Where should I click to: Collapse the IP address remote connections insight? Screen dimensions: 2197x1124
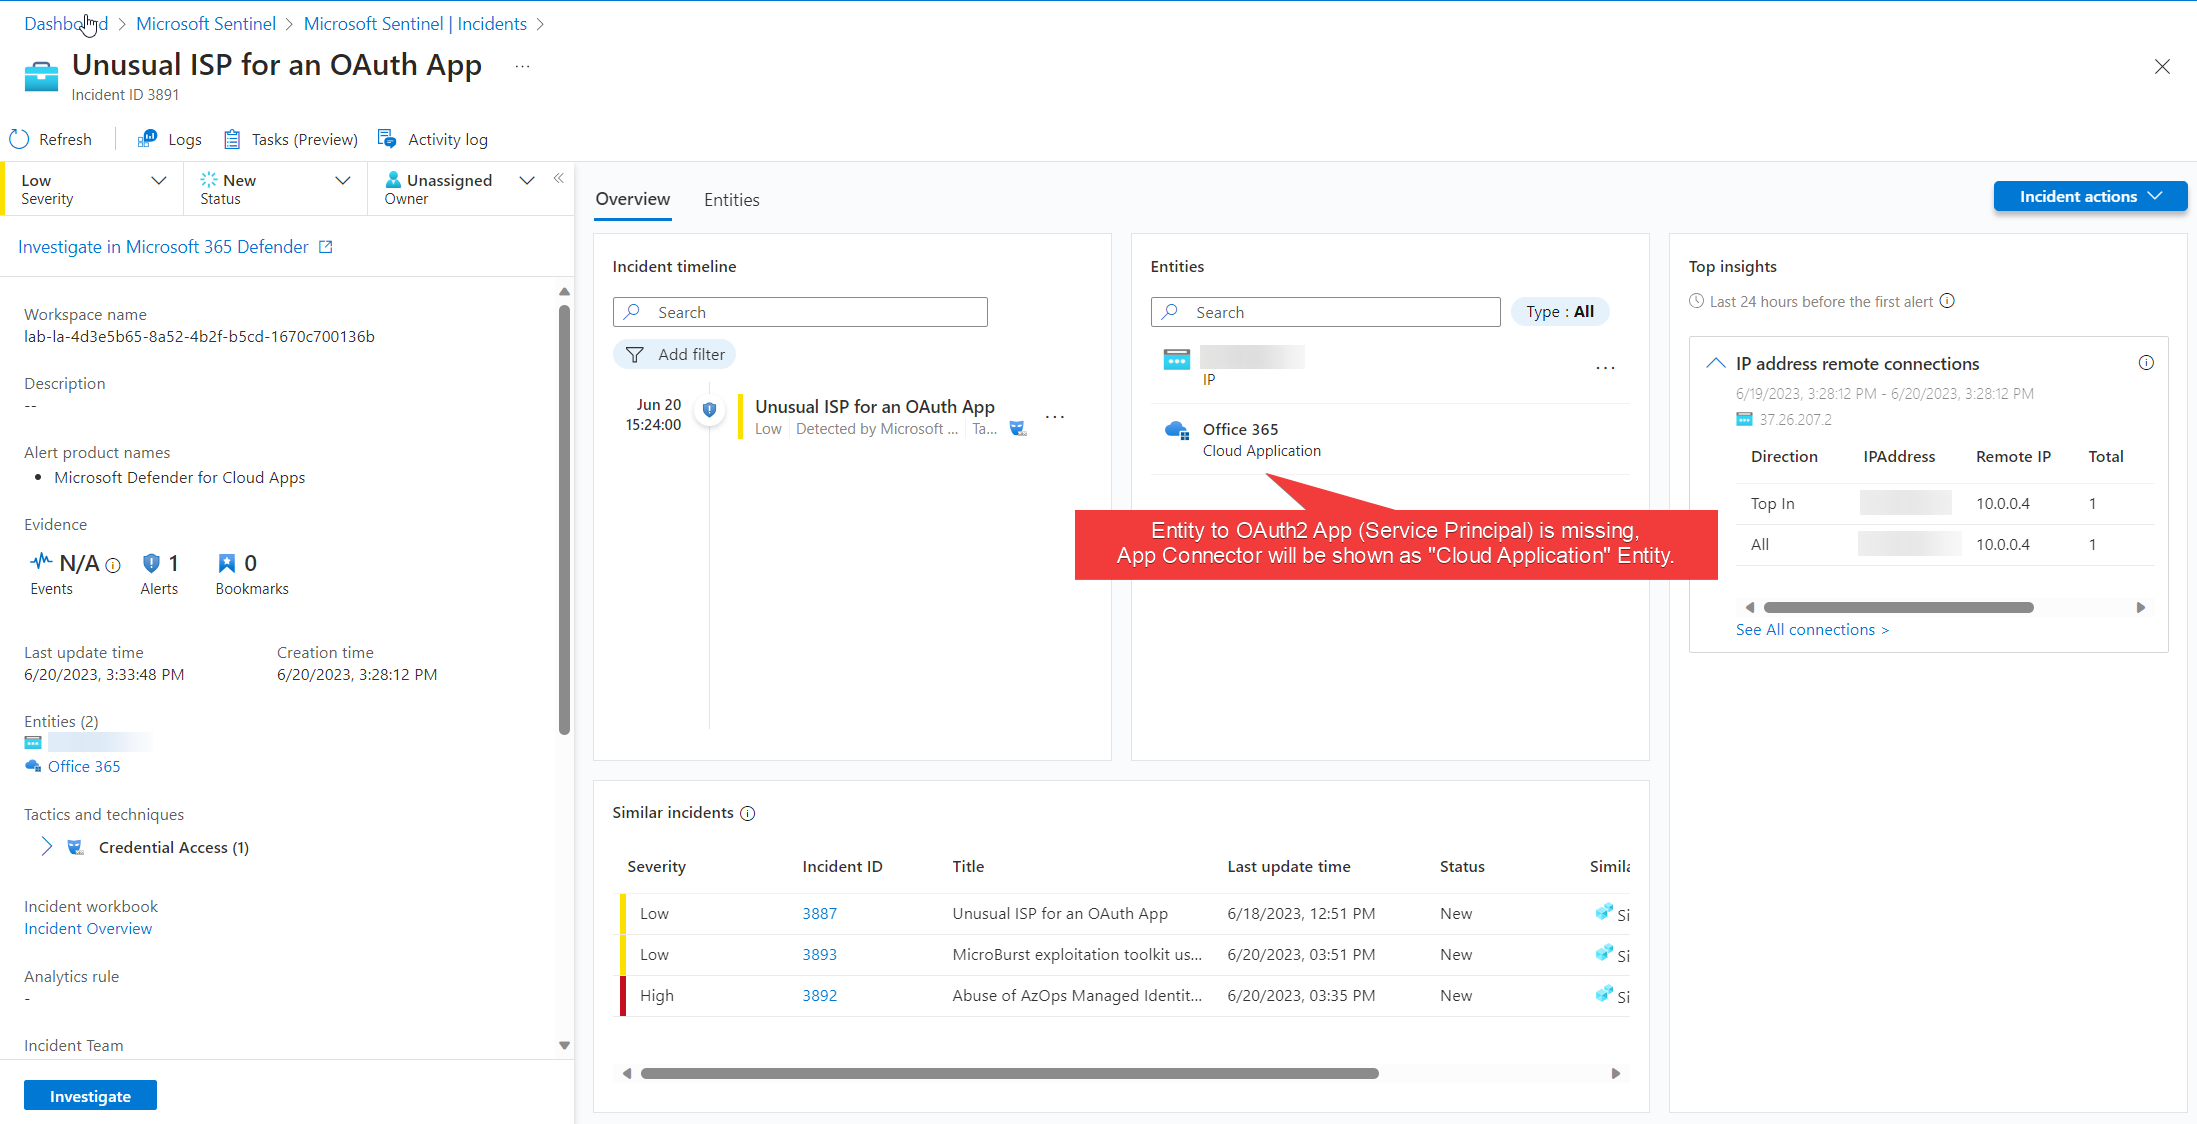tap(1716, 363)
